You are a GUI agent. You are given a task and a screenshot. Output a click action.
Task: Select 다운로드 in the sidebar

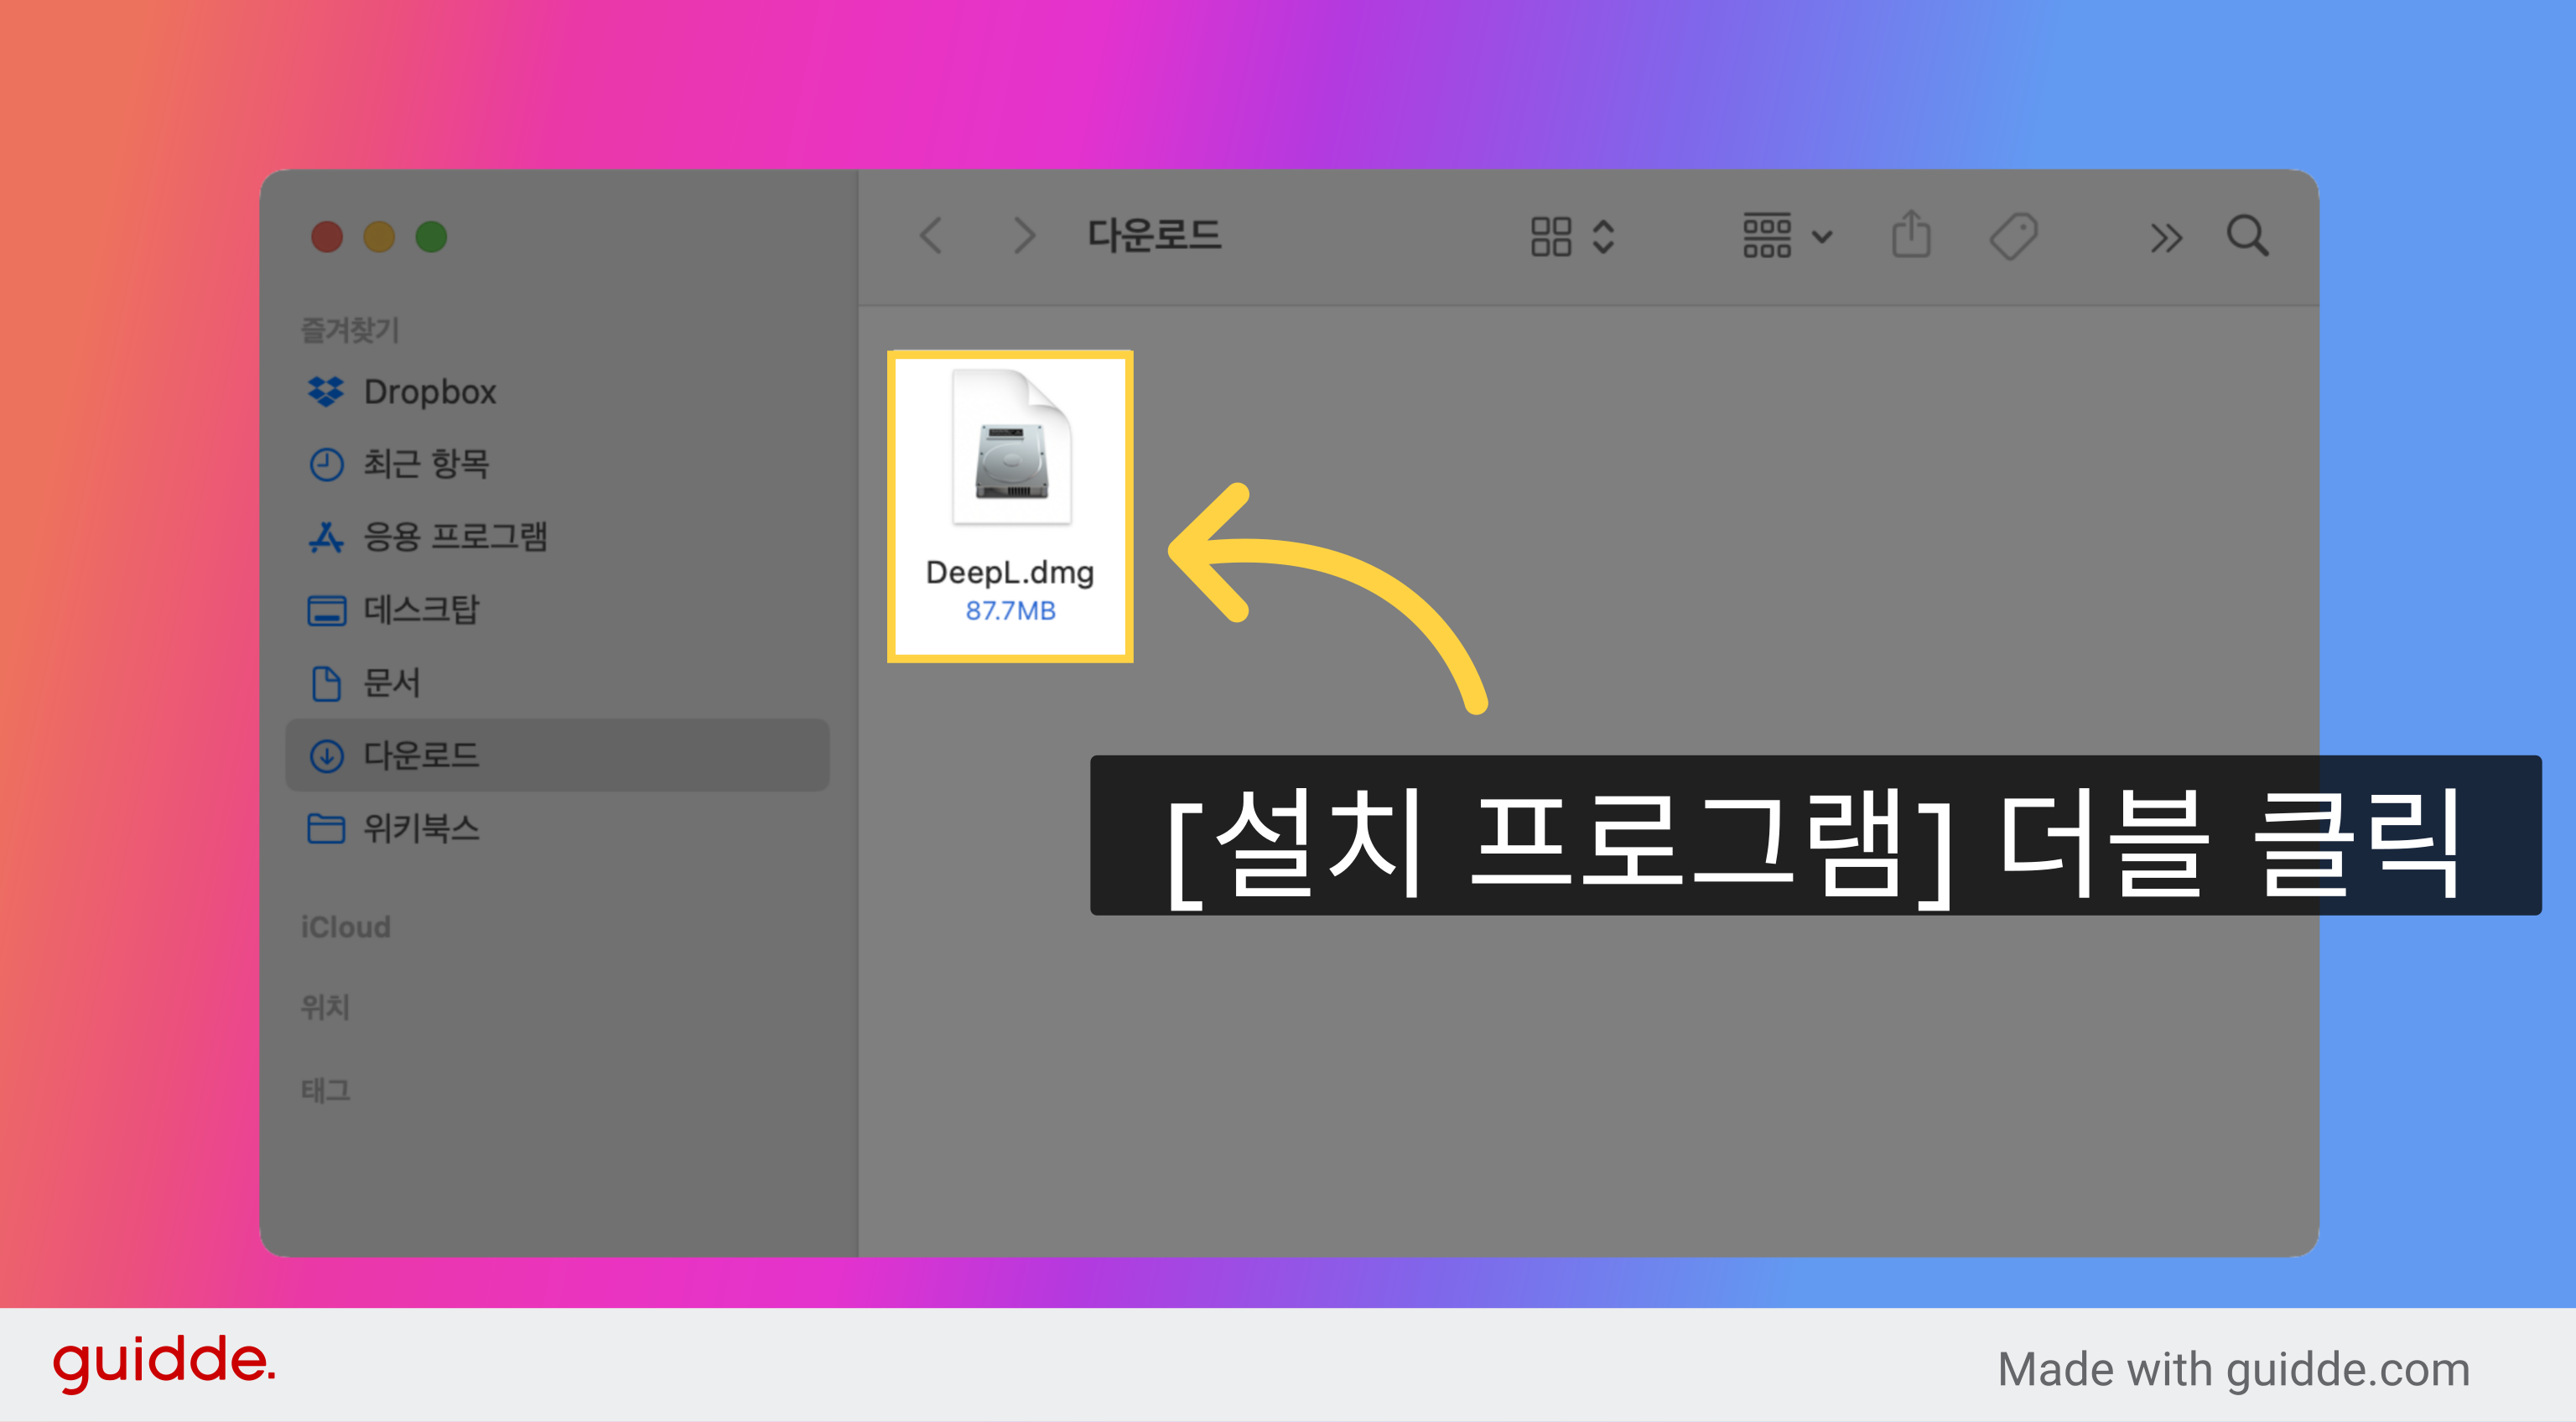(x=557, y=755)
